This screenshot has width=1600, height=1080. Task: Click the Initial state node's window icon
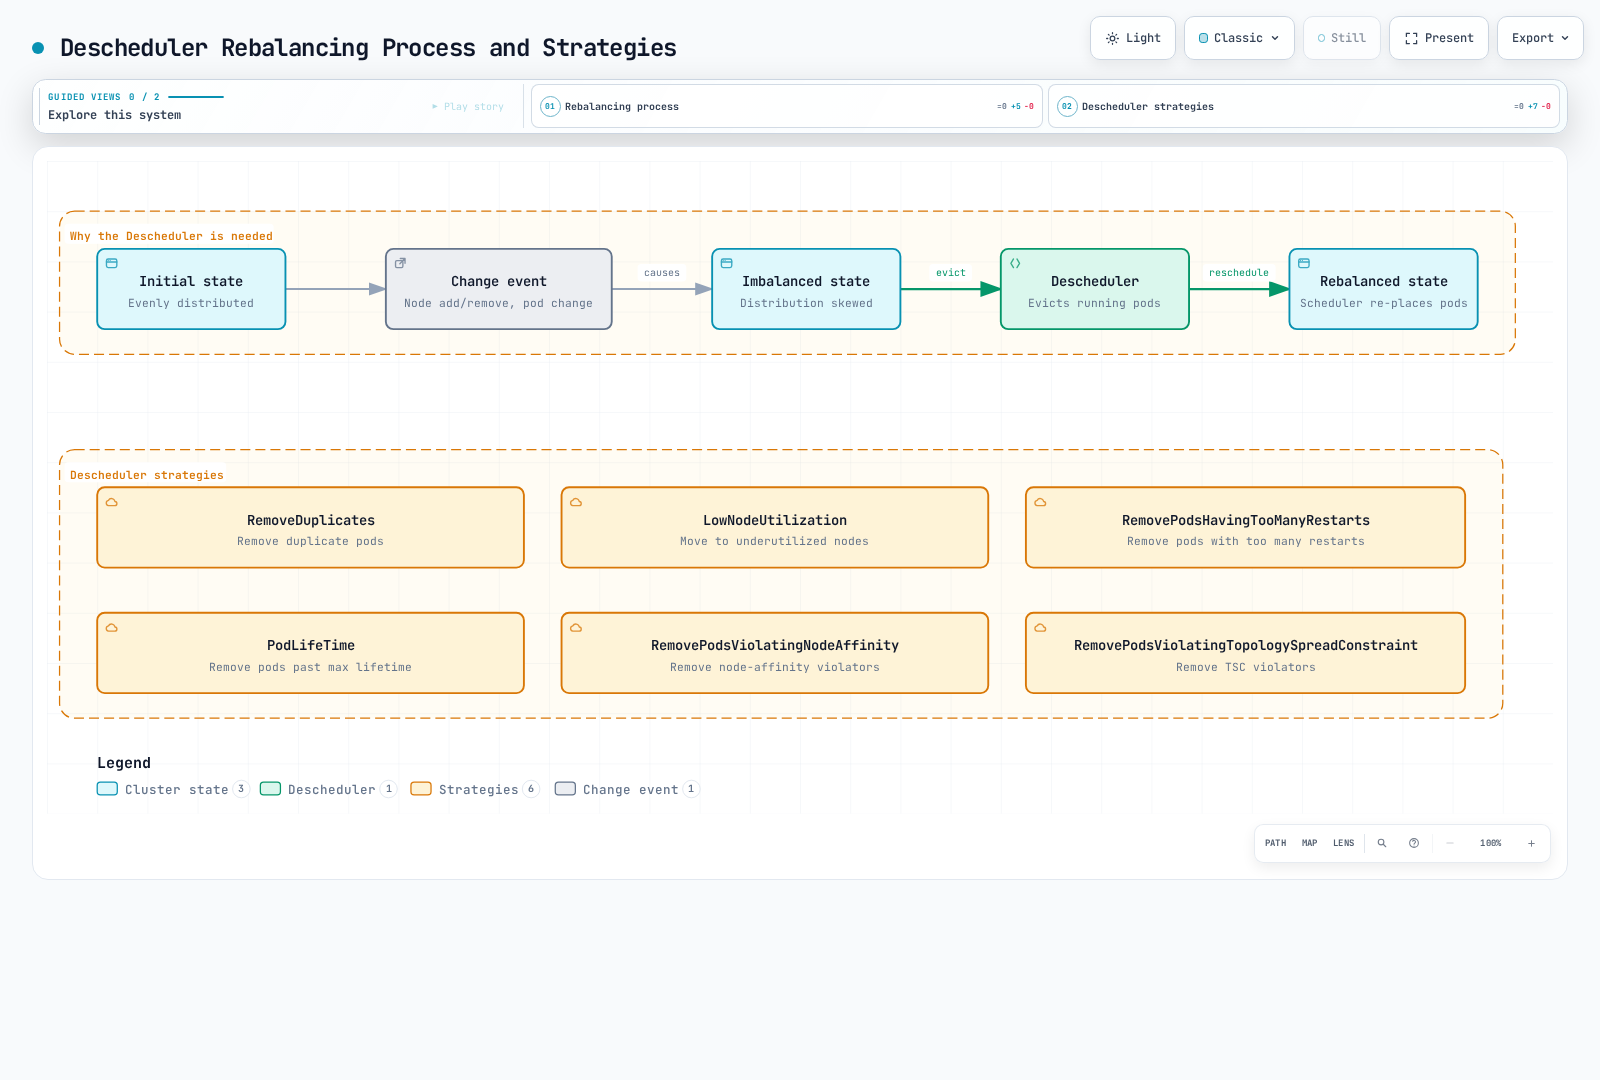(x=112, y=264)
